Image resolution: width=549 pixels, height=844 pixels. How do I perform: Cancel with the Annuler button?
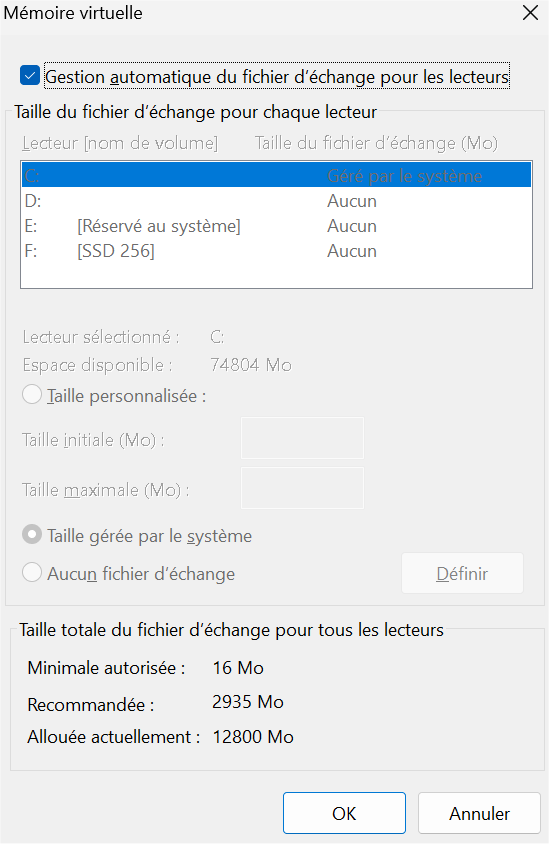pyautogui.click(x=479, y=813)
